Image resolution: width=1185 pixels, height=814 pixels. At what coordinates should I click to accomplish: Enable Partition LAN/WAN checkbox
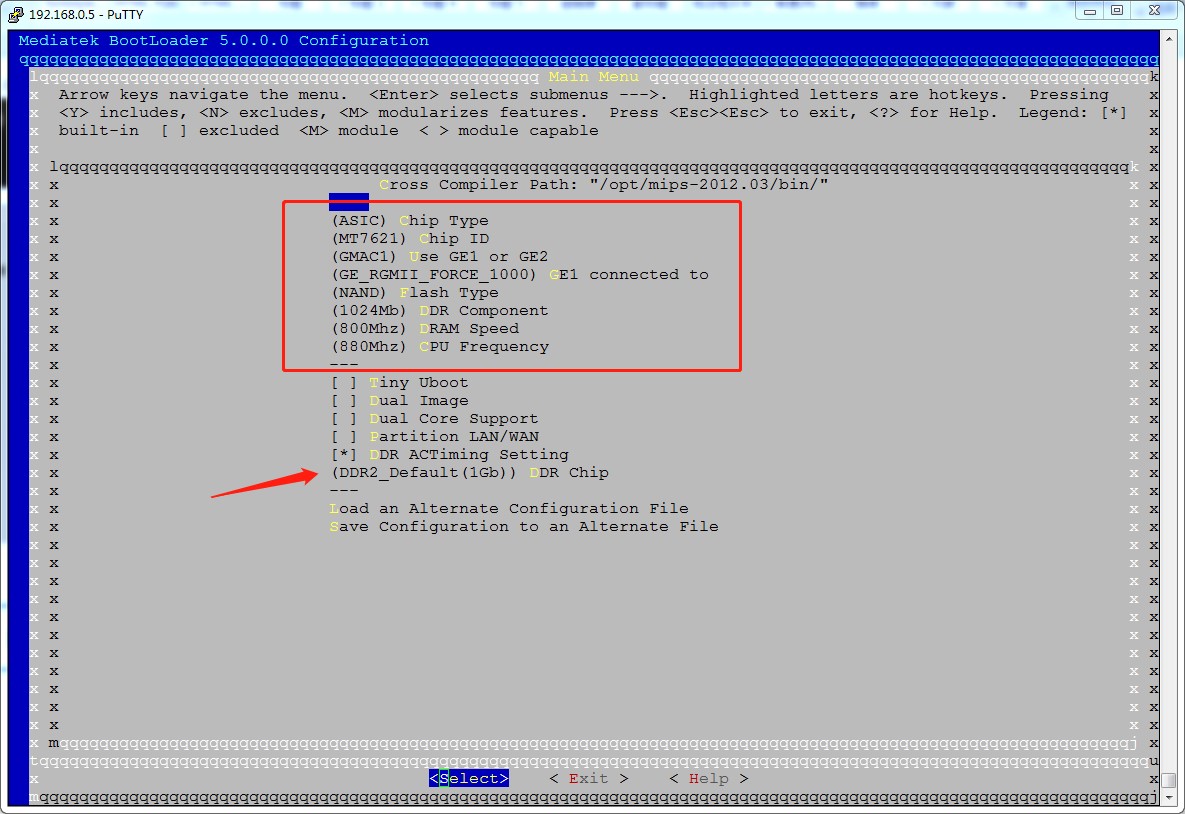(x=344, y=438)
